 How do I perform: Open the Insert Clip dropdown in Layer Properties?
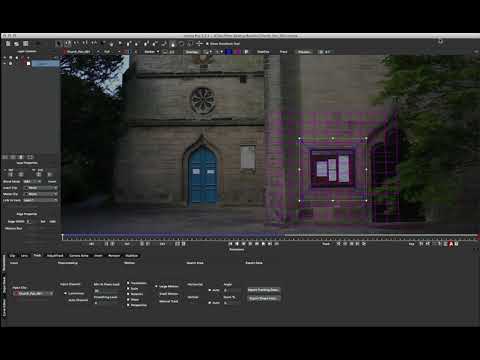pos(40,188)
